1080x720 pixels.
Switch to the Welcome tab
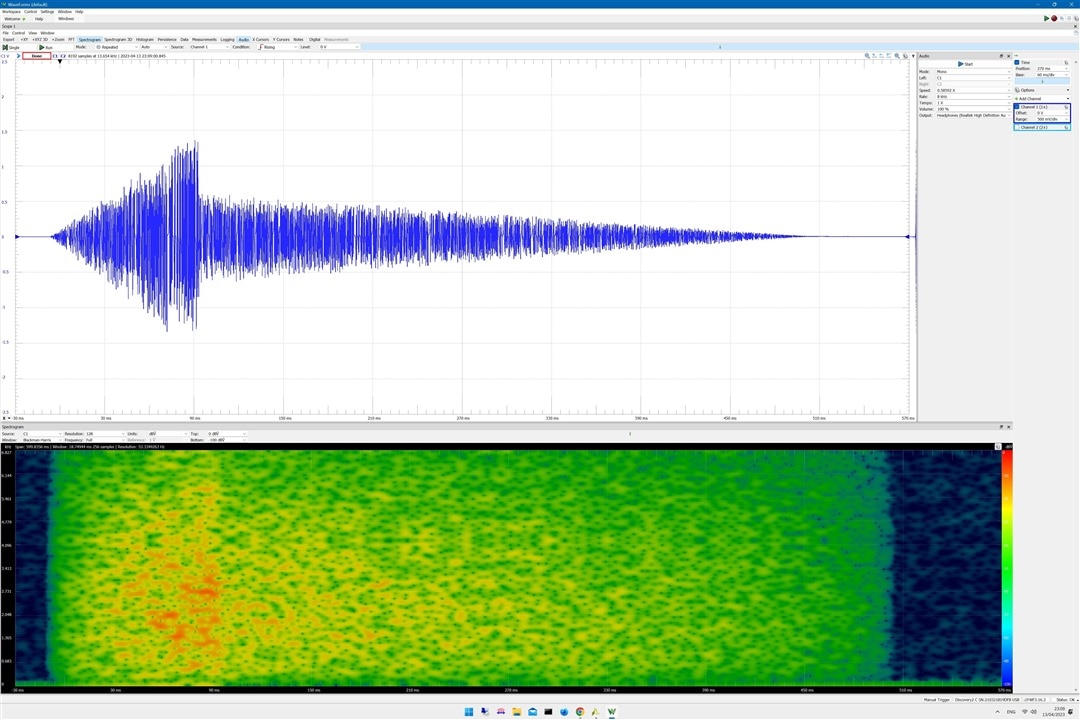[14, 19]
